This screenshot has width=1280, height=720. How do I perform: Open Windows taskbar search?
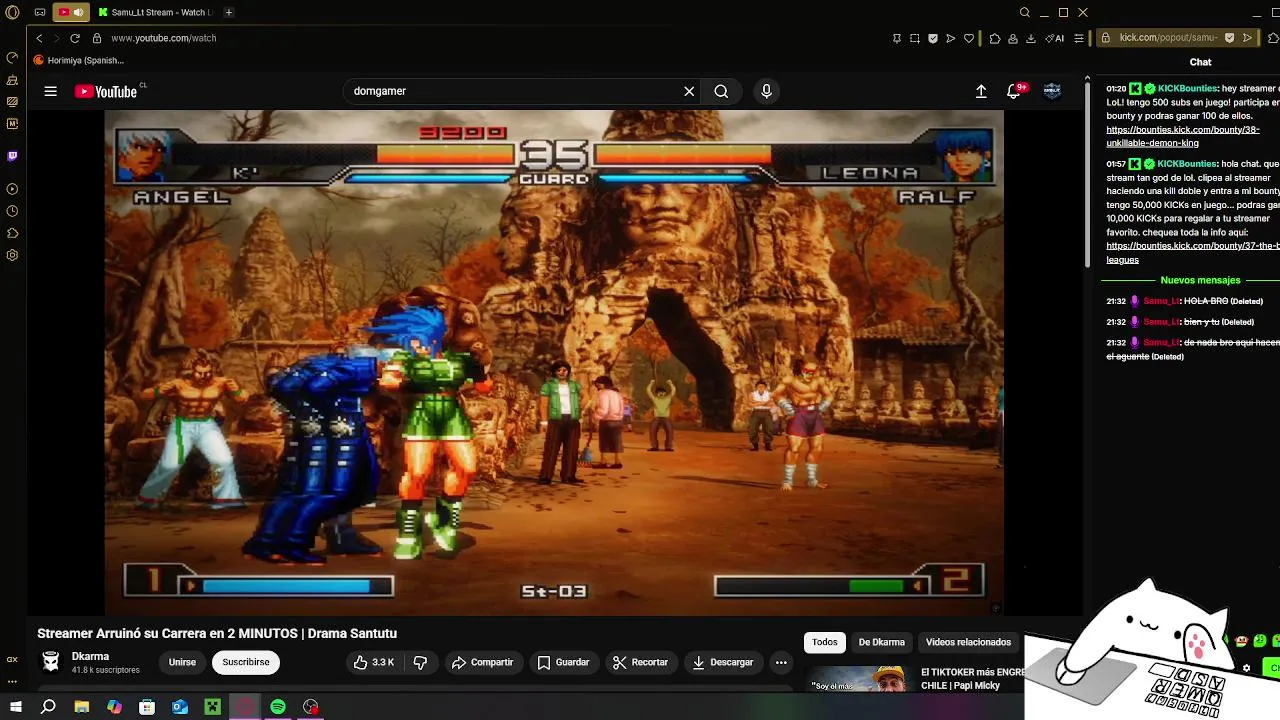48,707
